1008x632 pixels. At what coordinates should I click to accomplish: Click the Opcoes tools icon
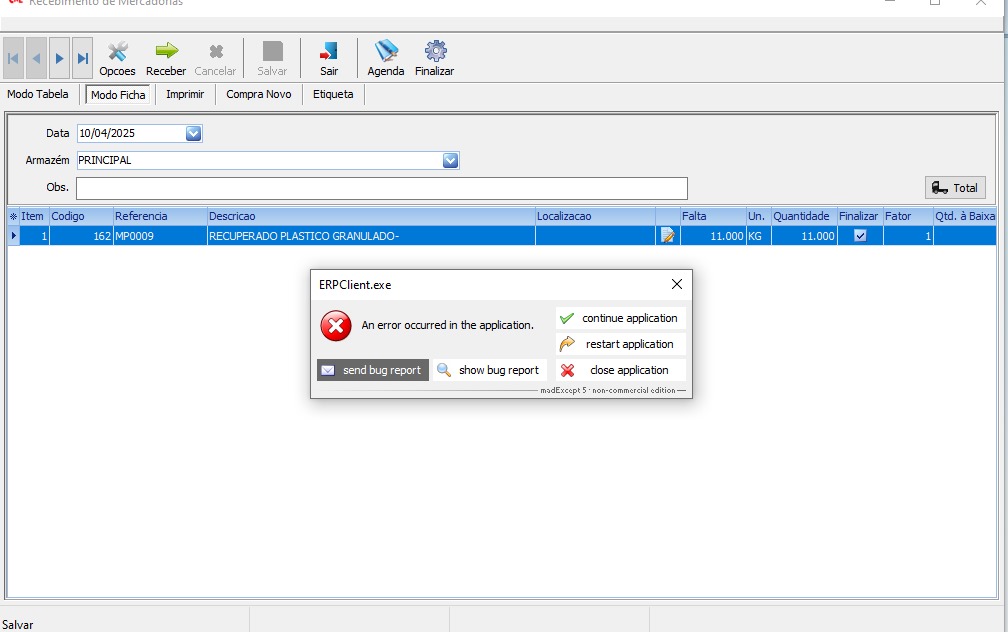(117, 52)
